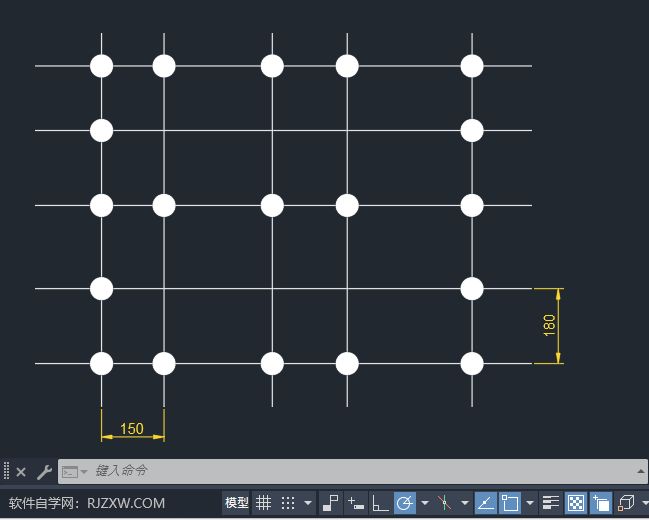Click the polar tracking icon
Viewport: 649px width, 520px height.
pos(405,502)
